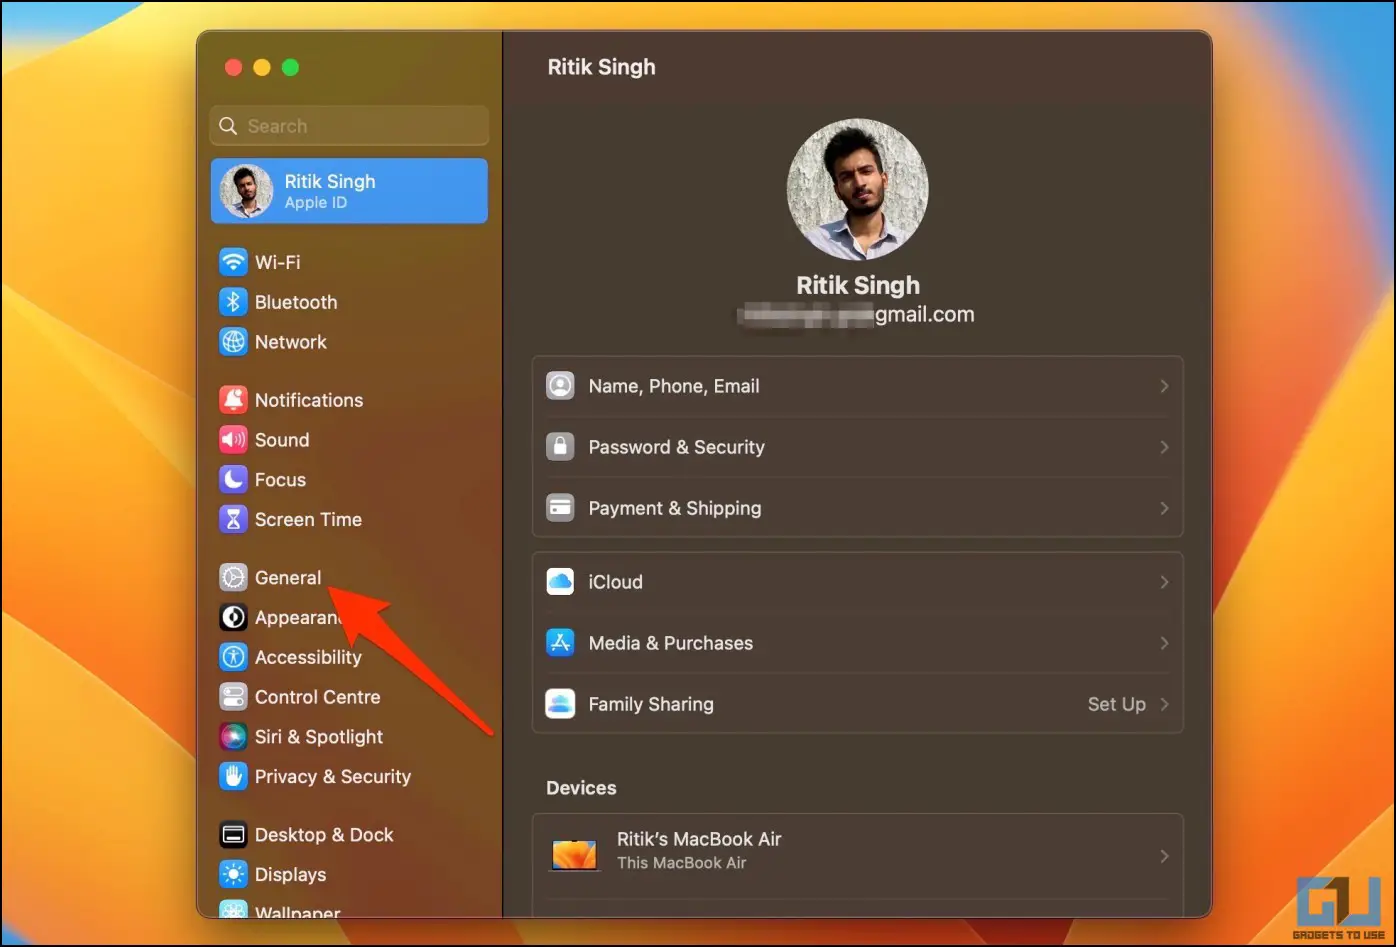Click Desktop & Dock label
Viewport: 1396px width, 947px height.
pos(324,835)
